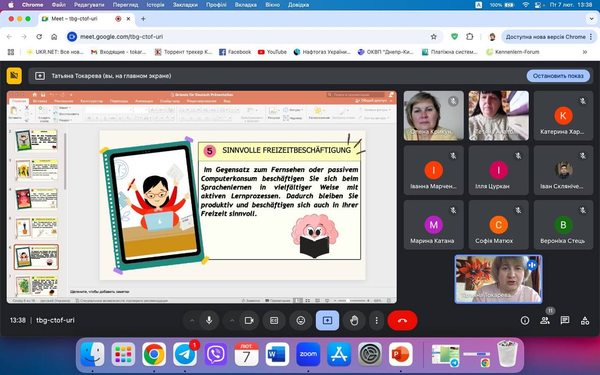Open Microsoft Word from the Dock
The width and height of the screenshot is (600, 375).
click(x=277, y=354)
